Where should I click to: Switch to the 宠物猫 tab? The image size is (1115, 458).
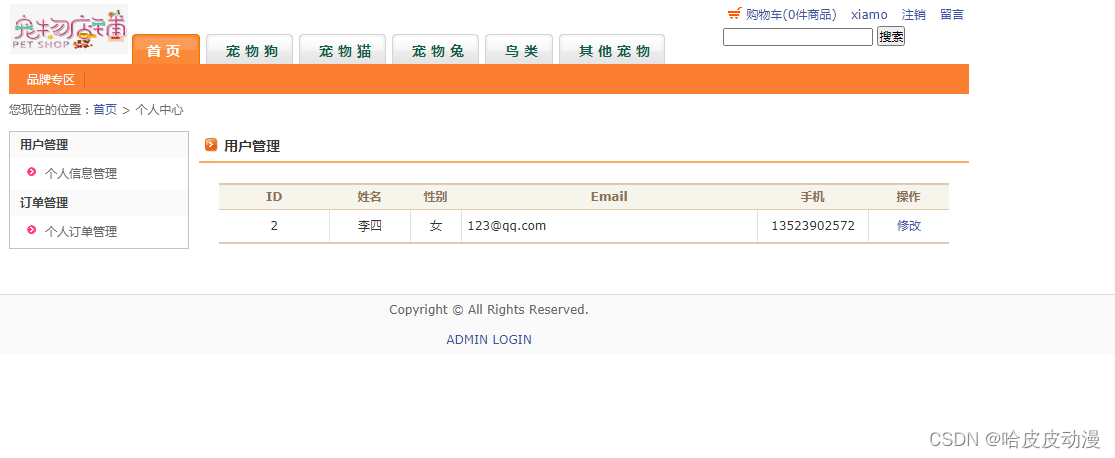click(343, 49)
